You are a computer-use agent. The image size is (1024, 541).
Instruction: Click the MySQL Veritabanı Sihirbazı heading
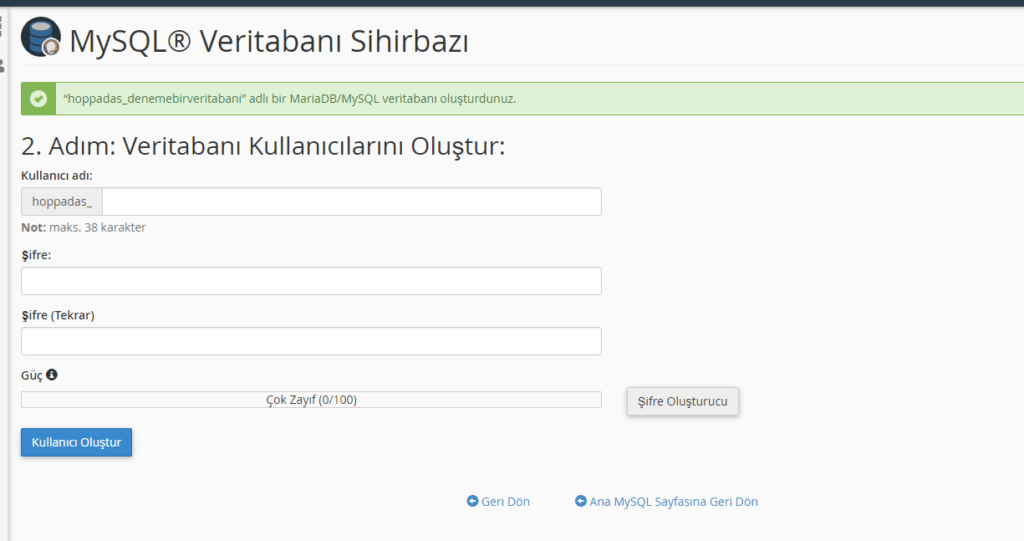tap(269, 41)
